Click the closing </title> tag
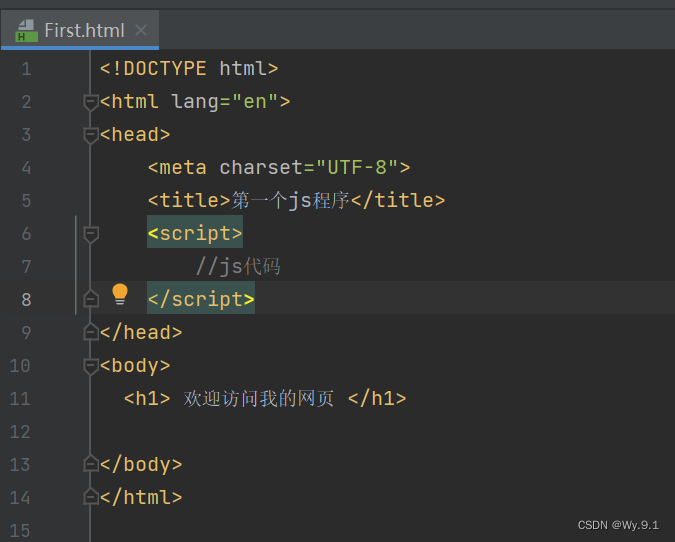This screenshot has width=675, height=542. [x=398, y=201]
